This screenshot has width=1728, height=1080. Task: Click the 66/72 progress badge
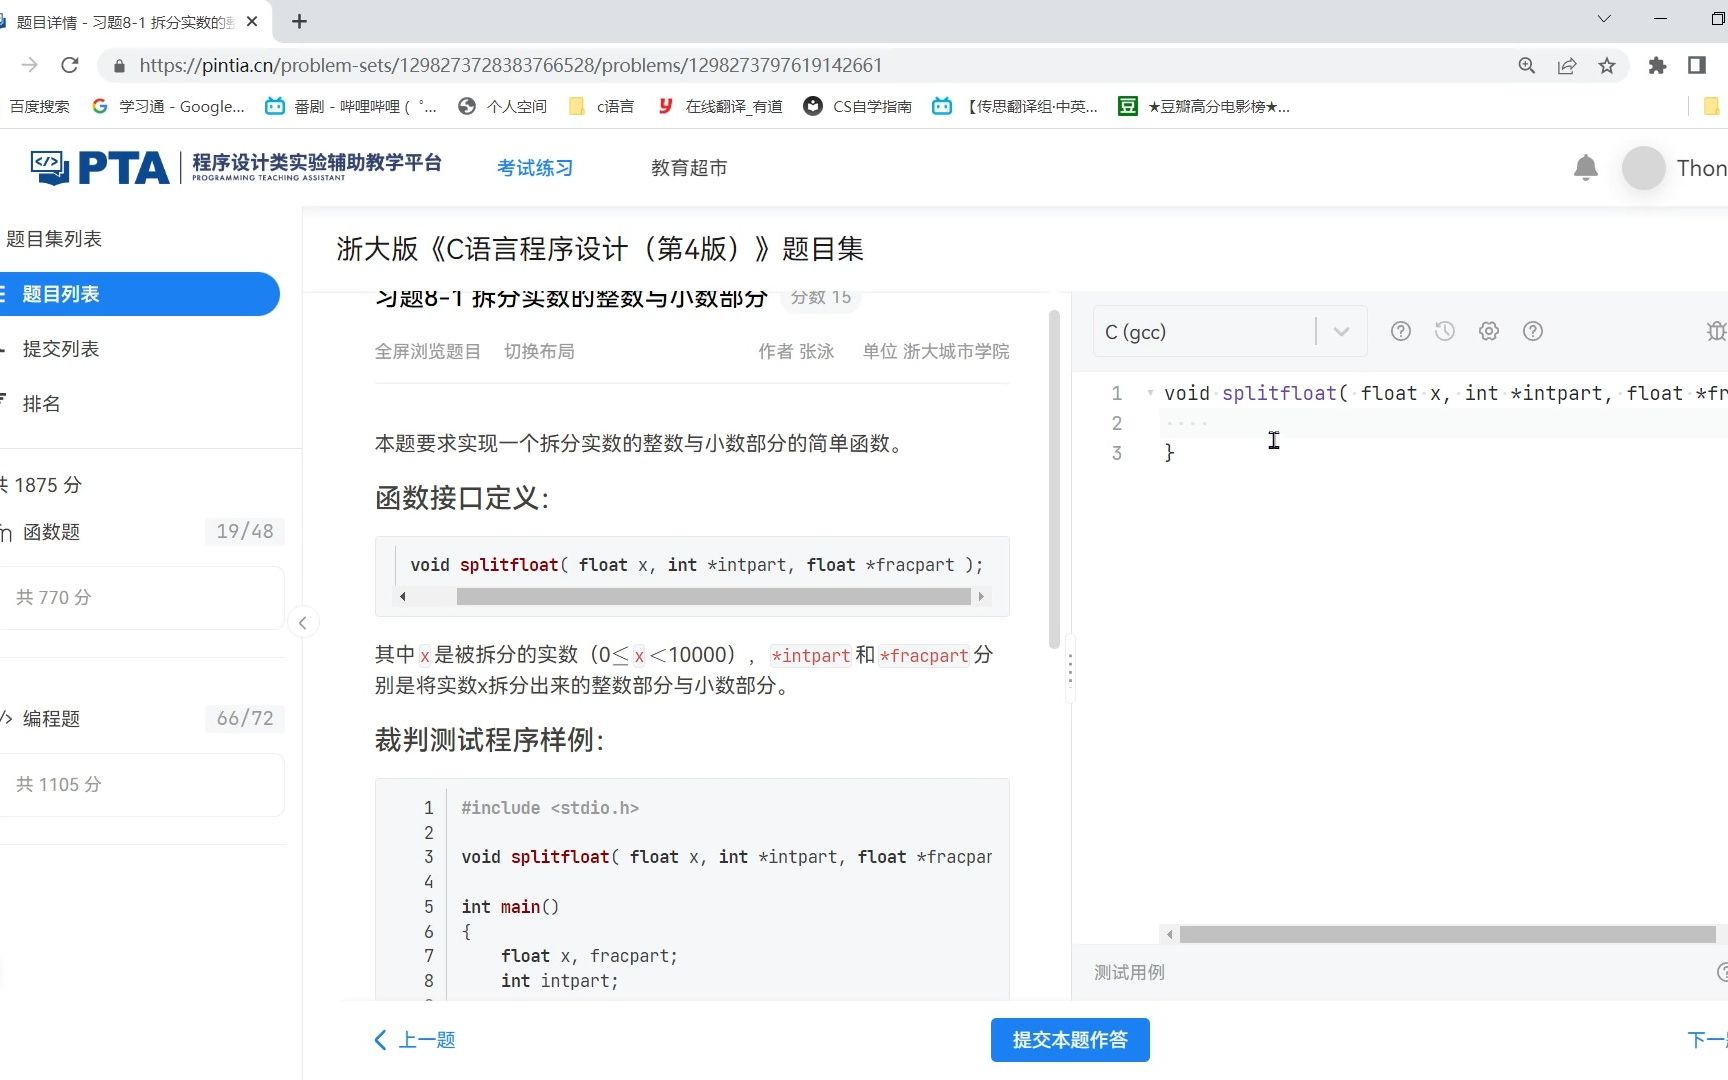coord(245,719)
